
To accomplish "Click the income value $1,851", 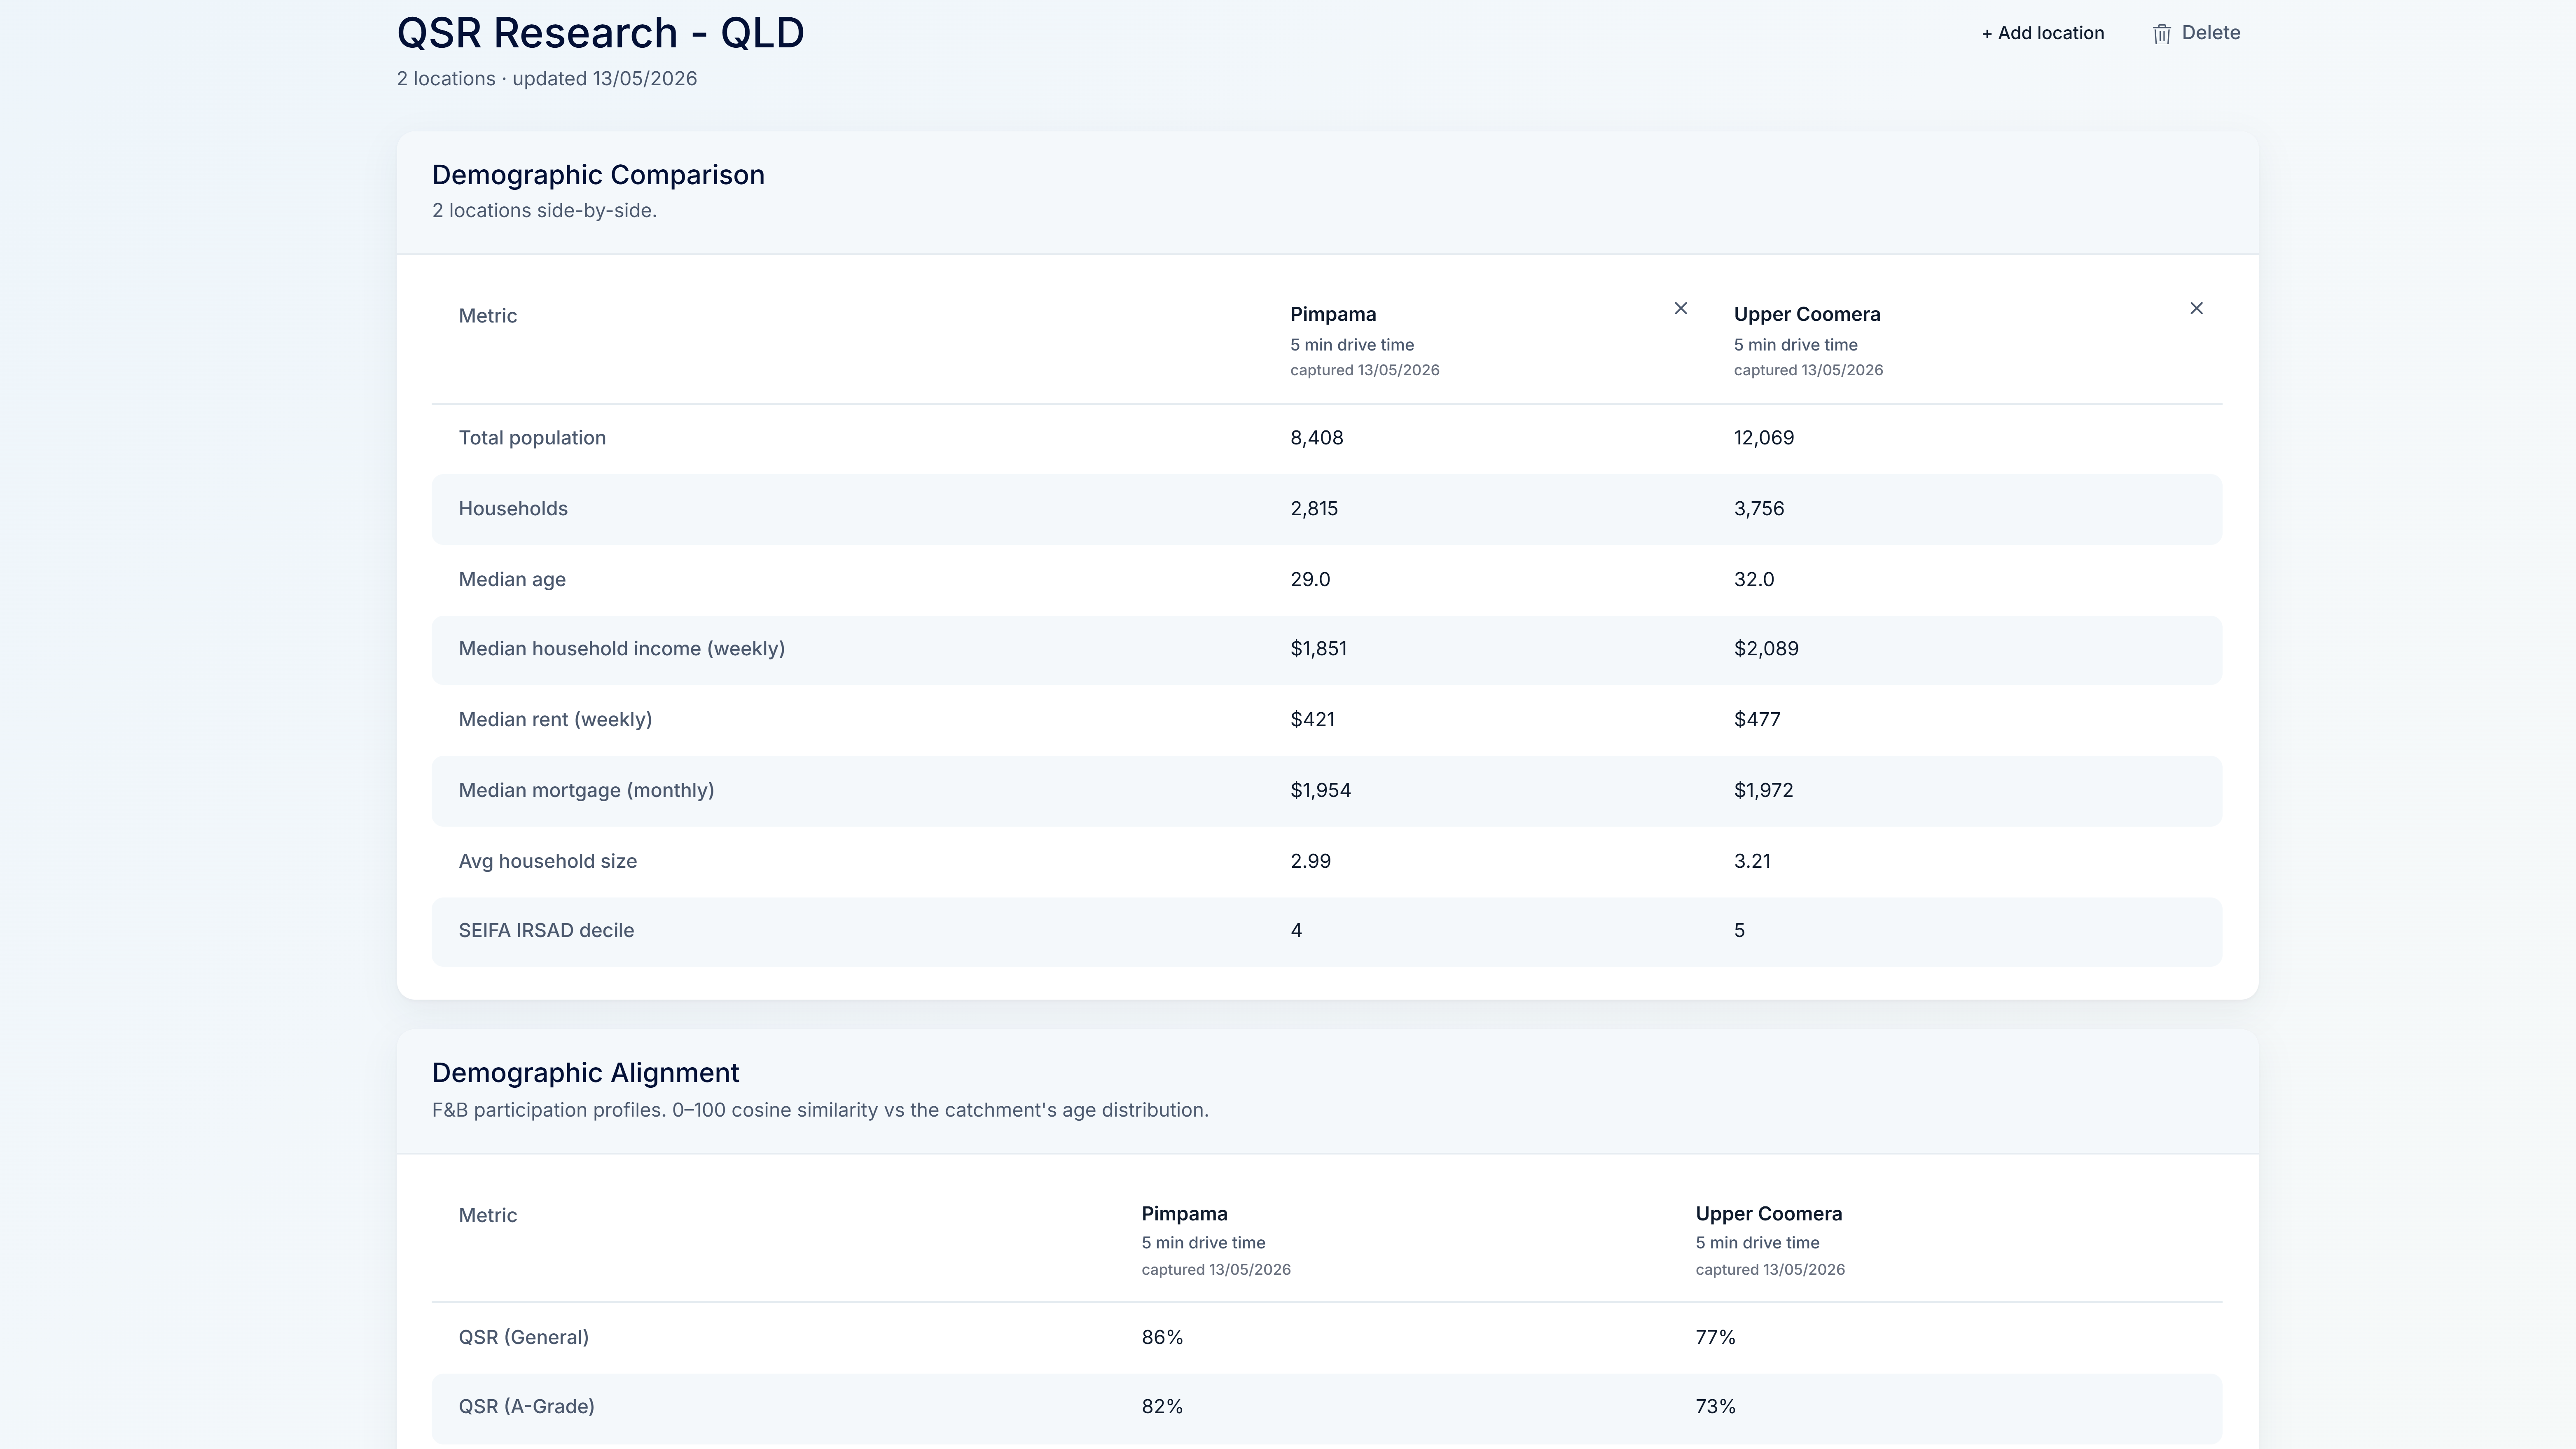I will 1319,649.
